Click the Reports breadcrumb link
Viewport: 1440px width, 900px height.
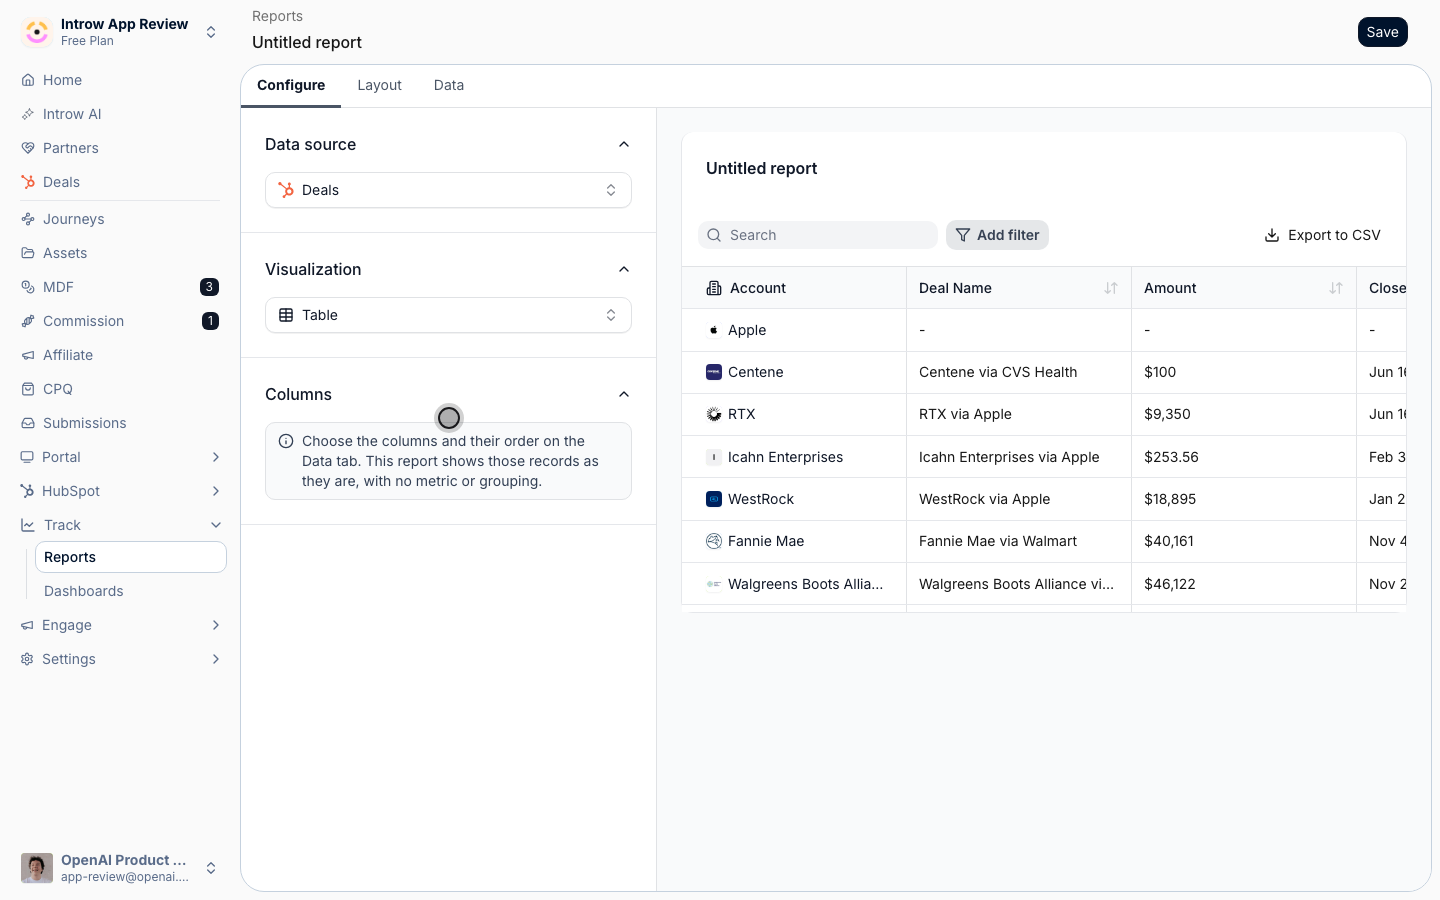click(277, 16)
